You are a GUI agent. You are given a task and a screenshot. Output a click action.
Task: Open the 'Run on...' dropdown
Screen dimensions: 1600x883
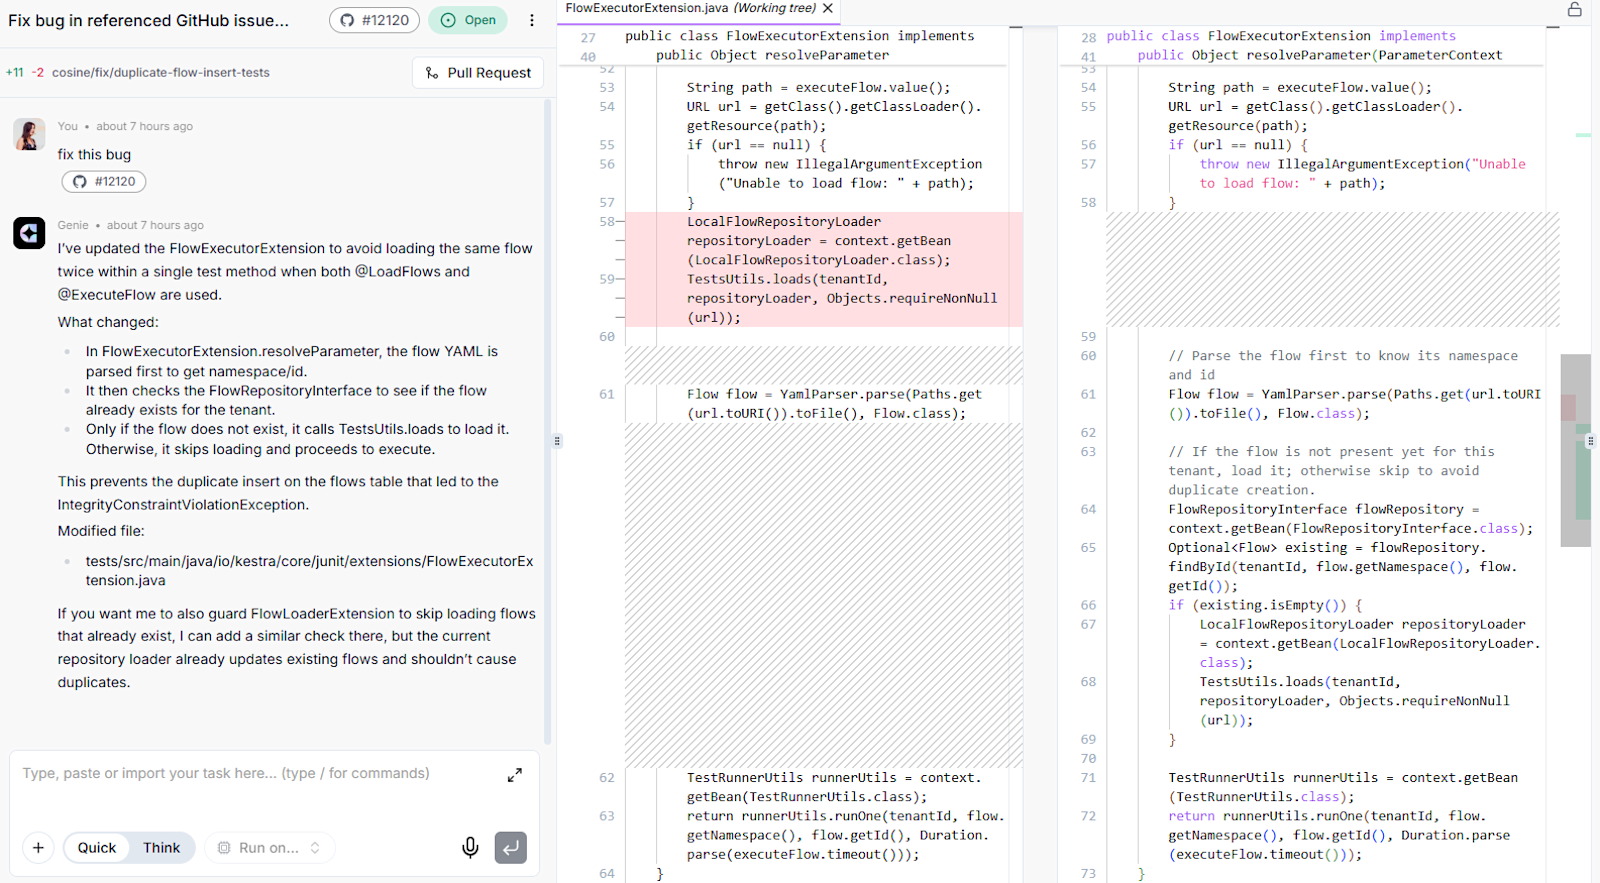270,848
